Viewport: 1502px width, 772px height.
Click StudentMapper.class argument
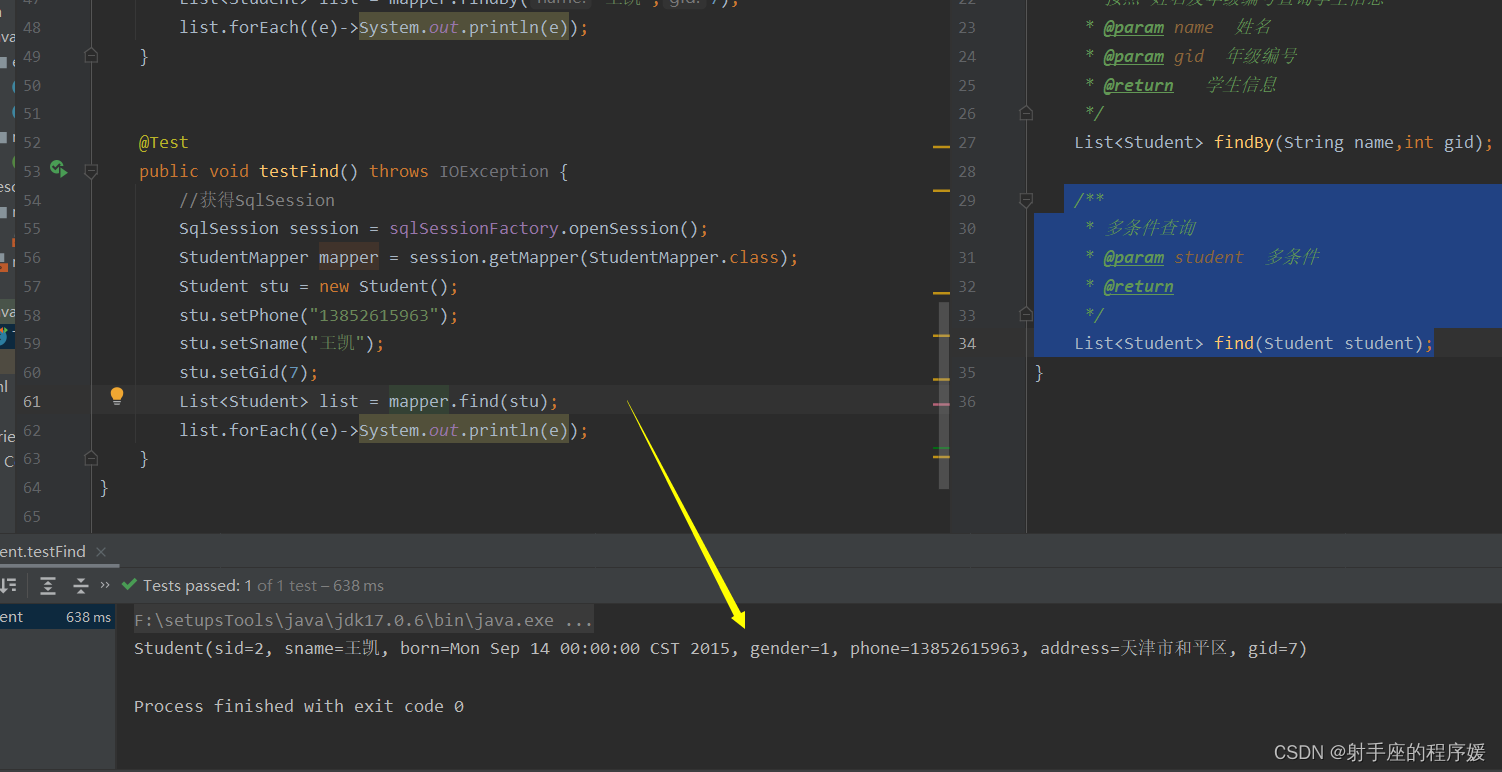[684, 257]
